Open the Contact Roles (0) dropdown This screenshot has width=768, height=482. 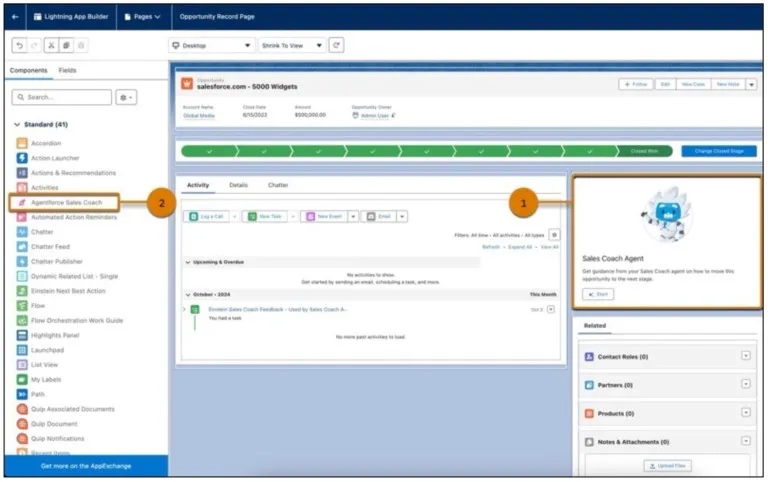[745, 356]
